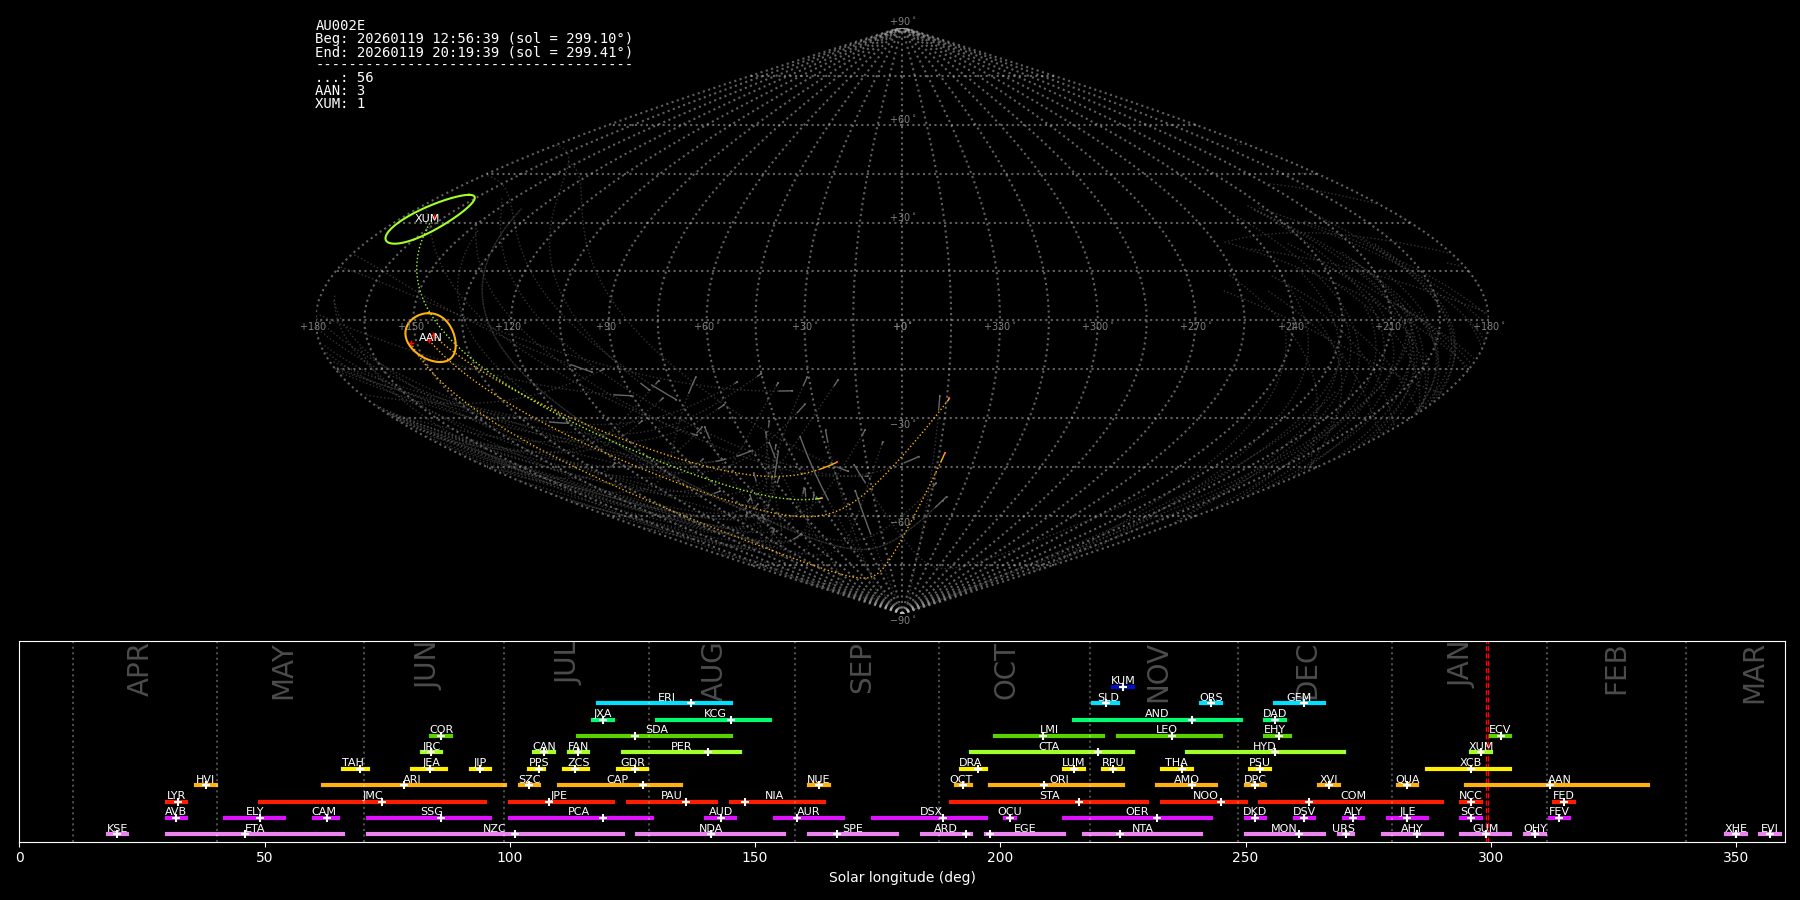
Task: Click the 300 tick label on x-axis
Action: click(x=1490, y=857)
